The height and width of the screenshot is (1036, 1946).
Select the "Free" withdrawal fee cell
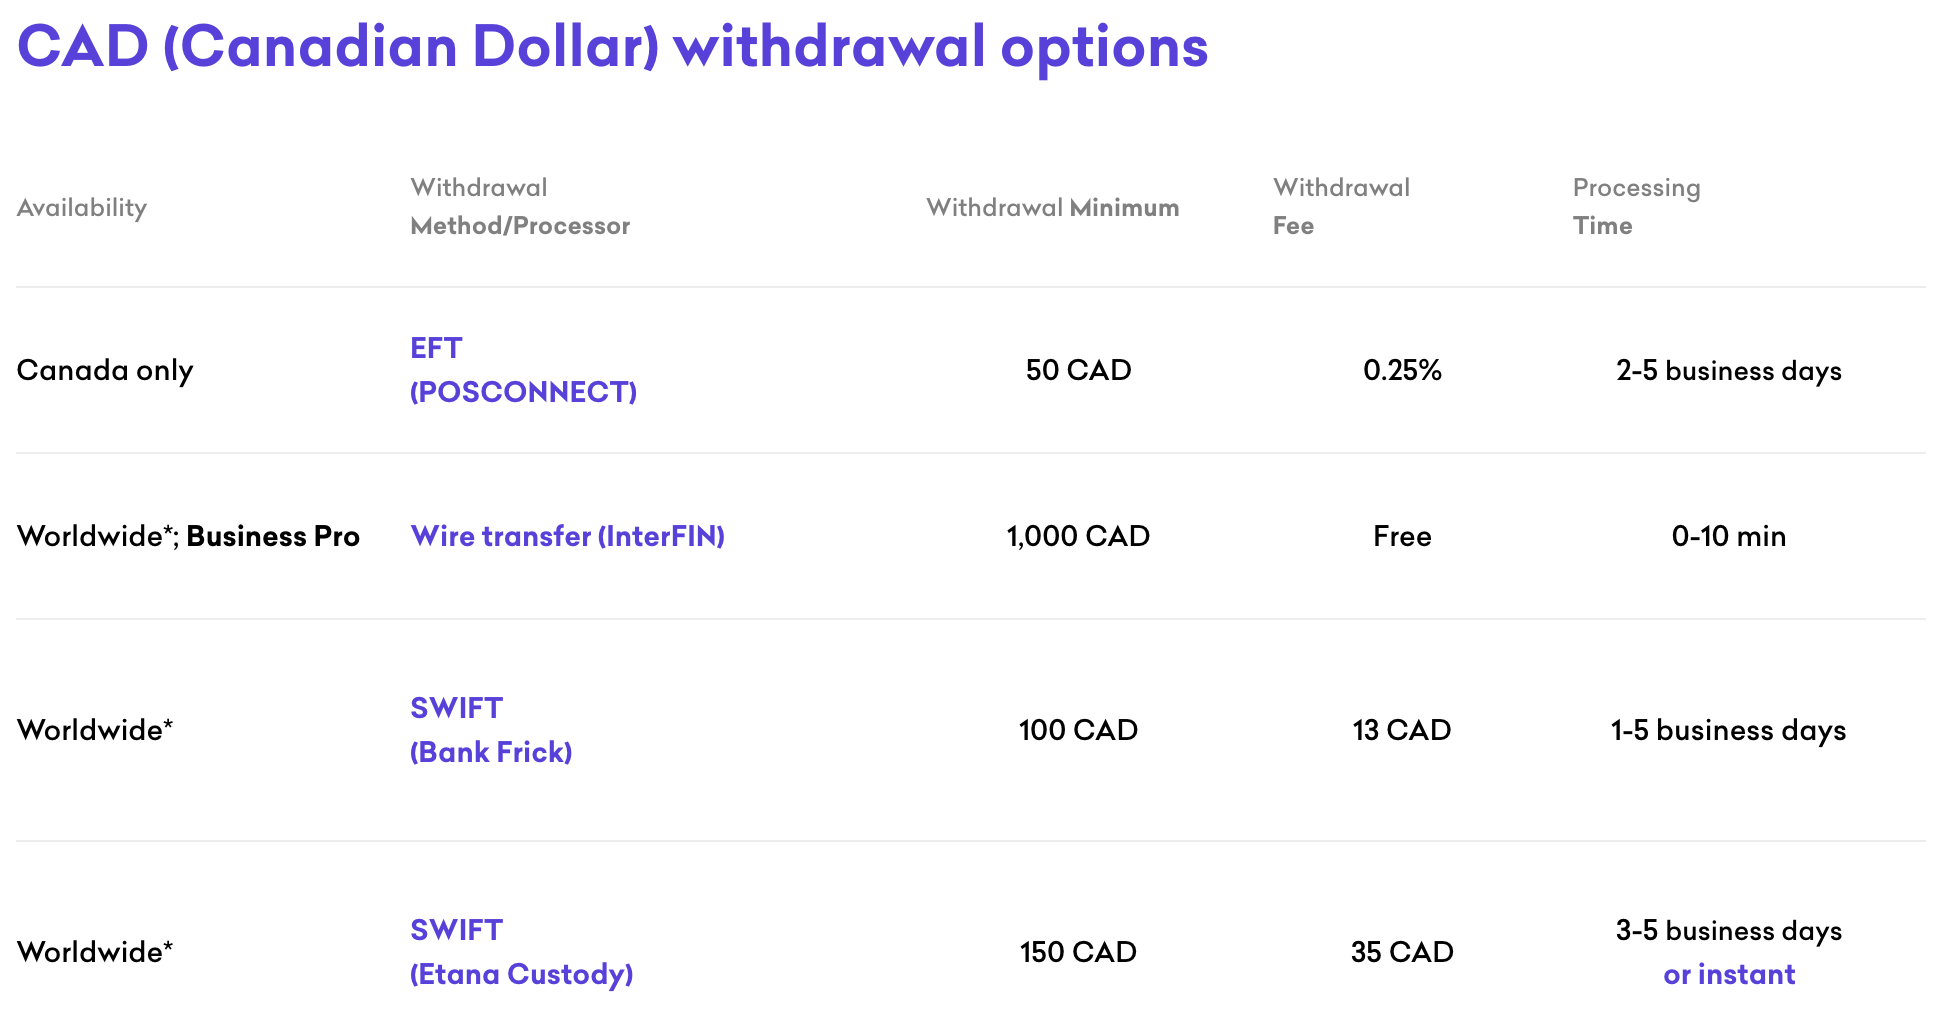point(1402,536)
